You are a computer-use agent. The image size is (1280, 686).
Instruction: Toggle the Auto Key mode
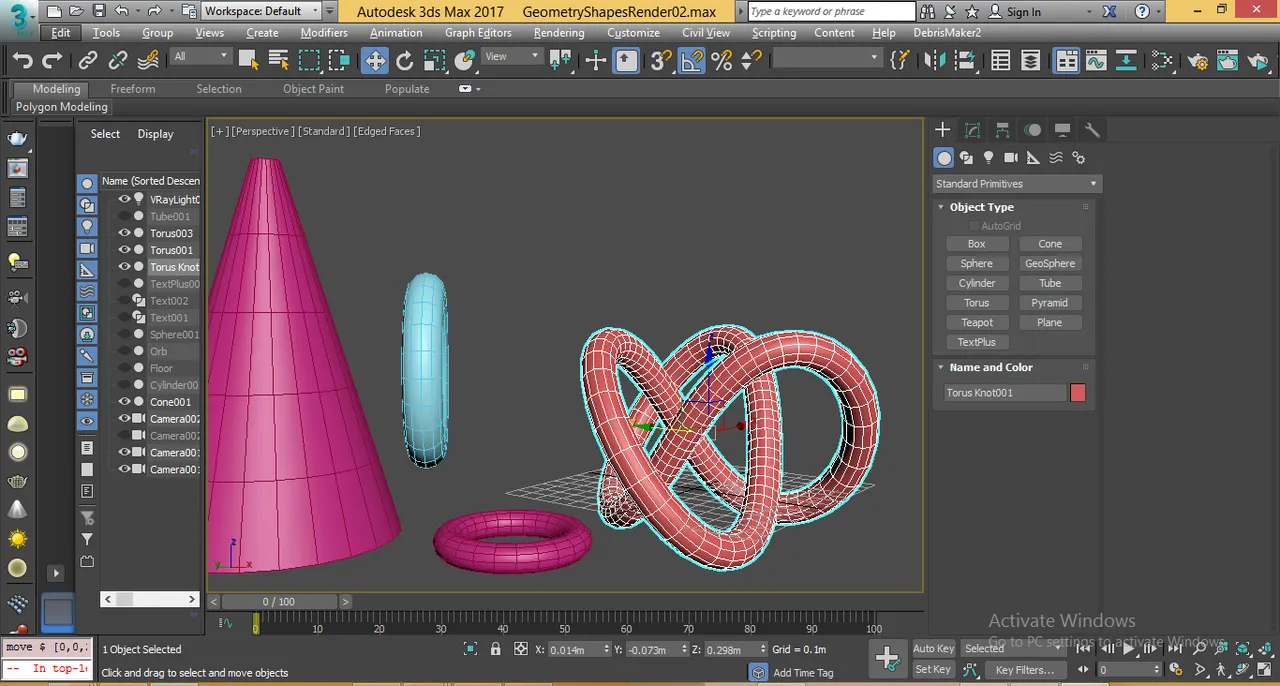[933, 649]
